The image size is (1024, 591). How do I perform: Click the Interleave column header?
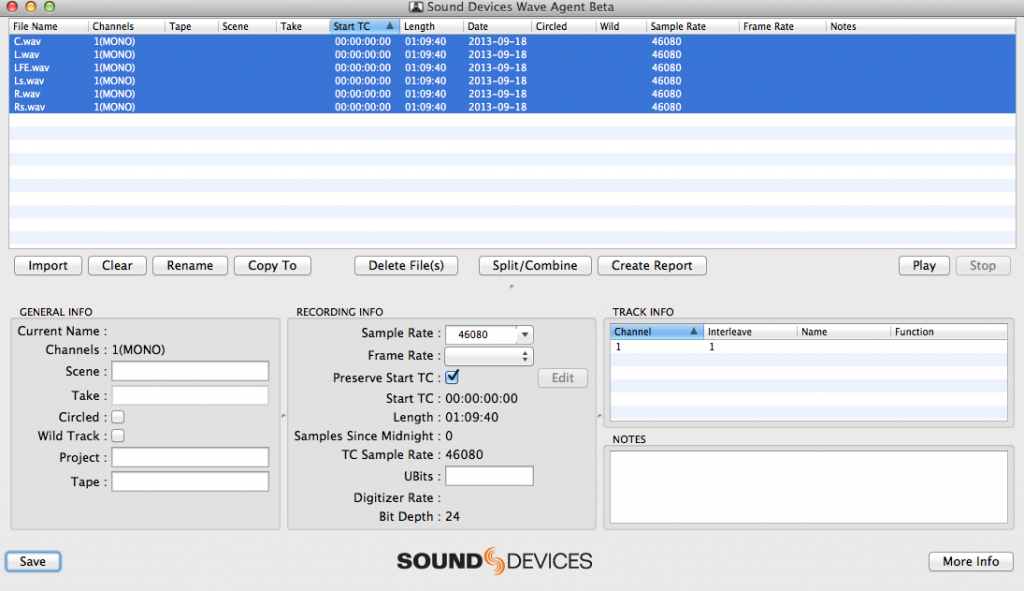pyautogui.click(x=750, y=332)
